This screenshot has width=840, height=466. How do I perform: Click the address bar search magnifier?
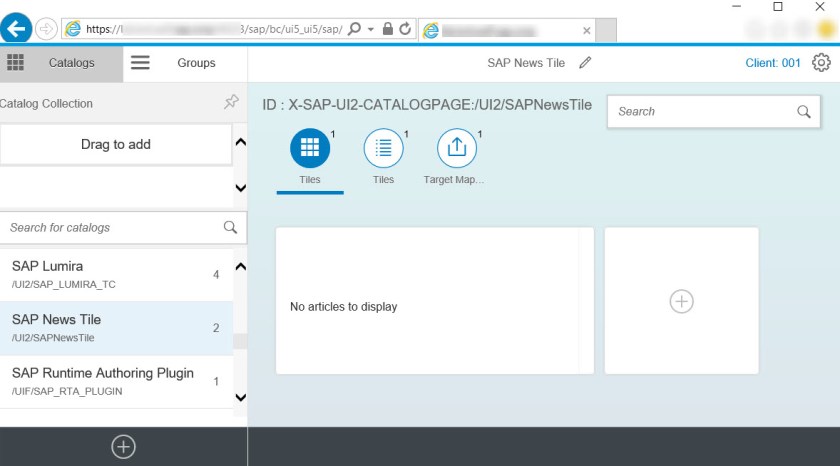tap(354, 28)
